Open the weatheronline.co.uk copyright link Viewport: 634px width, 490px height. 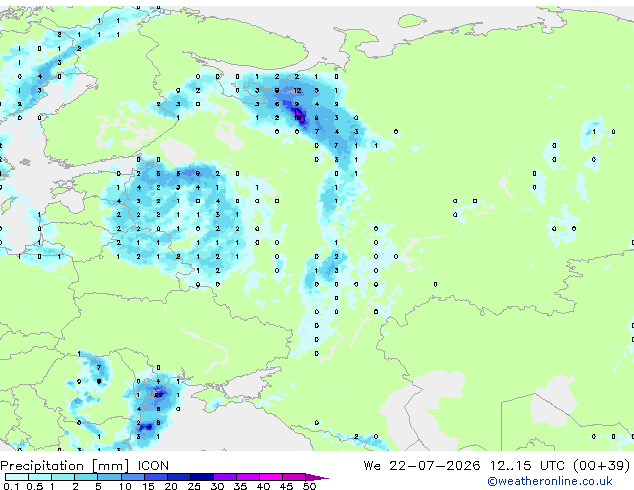point(550,481)
